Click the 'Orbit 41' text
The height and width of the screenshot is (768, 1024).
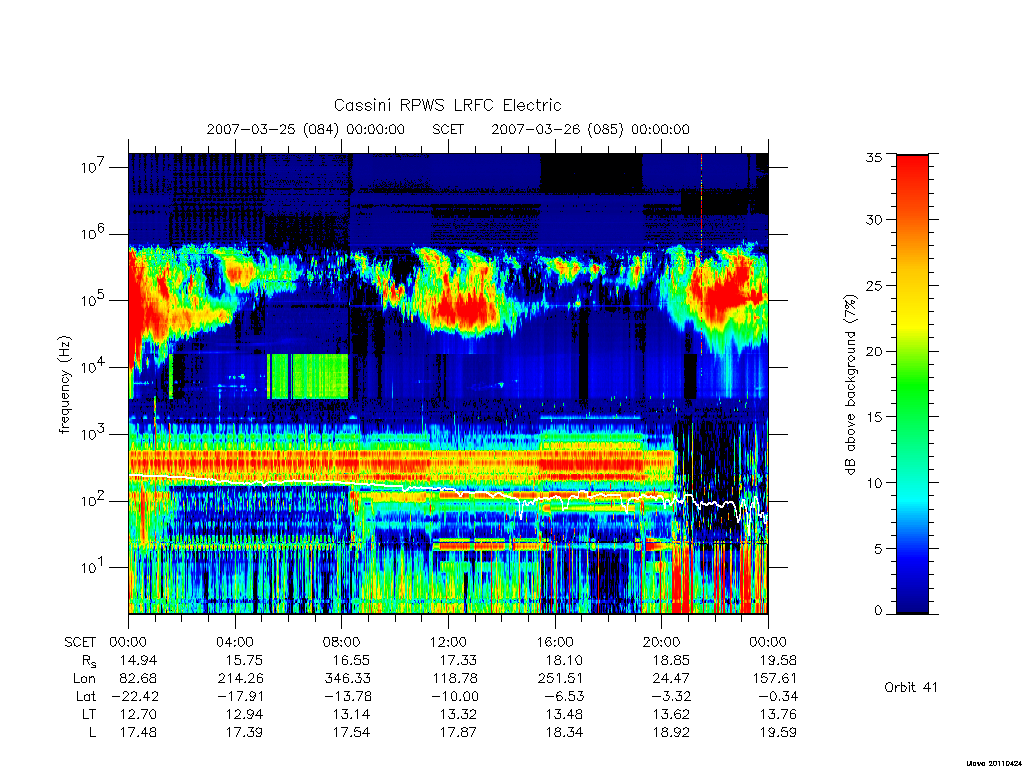[x=910, y=687]
